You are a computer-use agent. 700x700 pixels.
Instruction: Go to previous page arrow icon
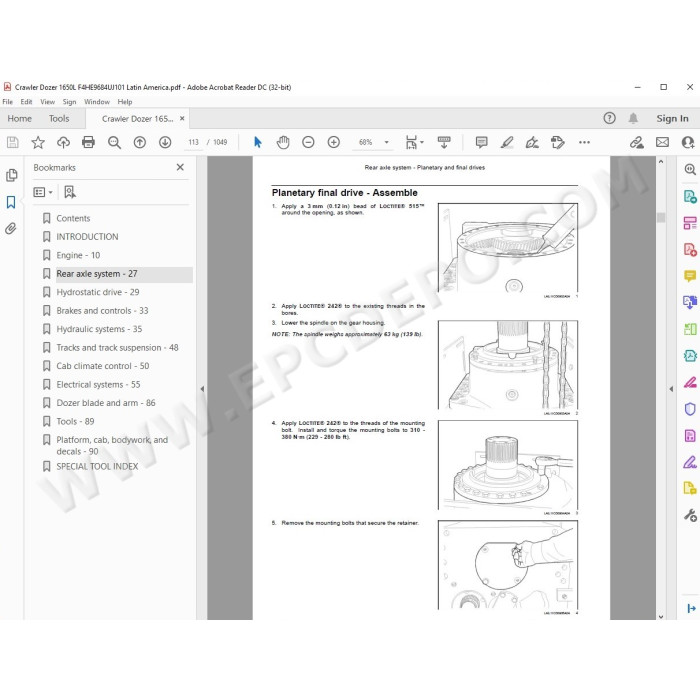(140, 142)
